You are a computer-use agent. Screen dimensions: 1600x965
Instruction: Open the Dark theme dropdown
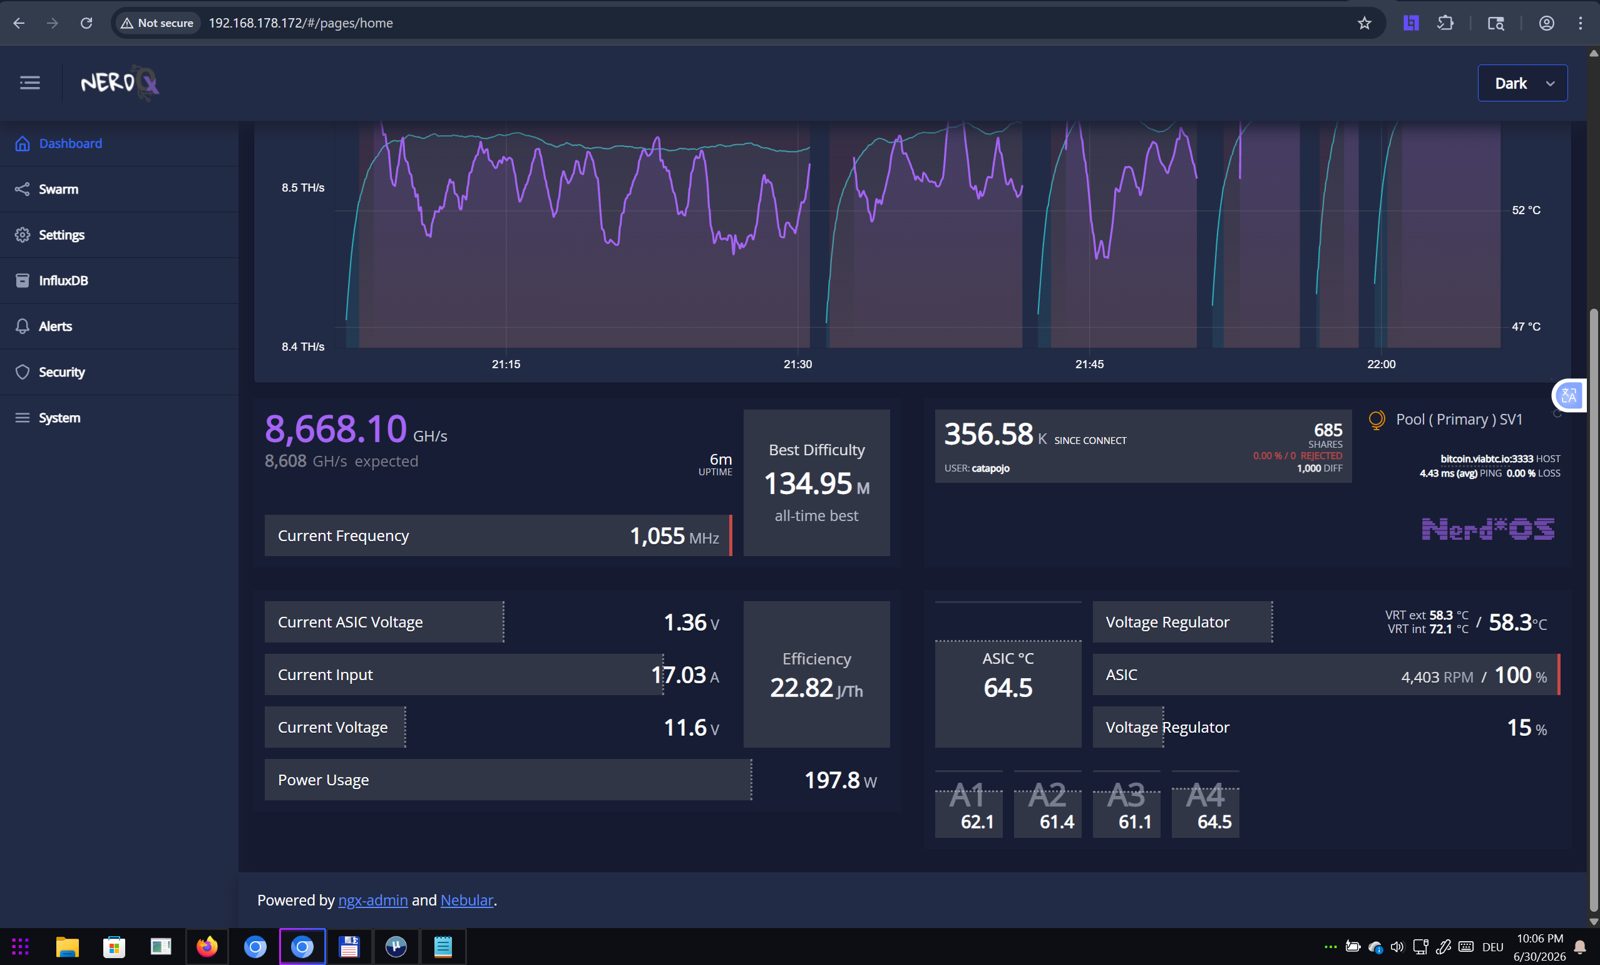tap(1522, 83)
